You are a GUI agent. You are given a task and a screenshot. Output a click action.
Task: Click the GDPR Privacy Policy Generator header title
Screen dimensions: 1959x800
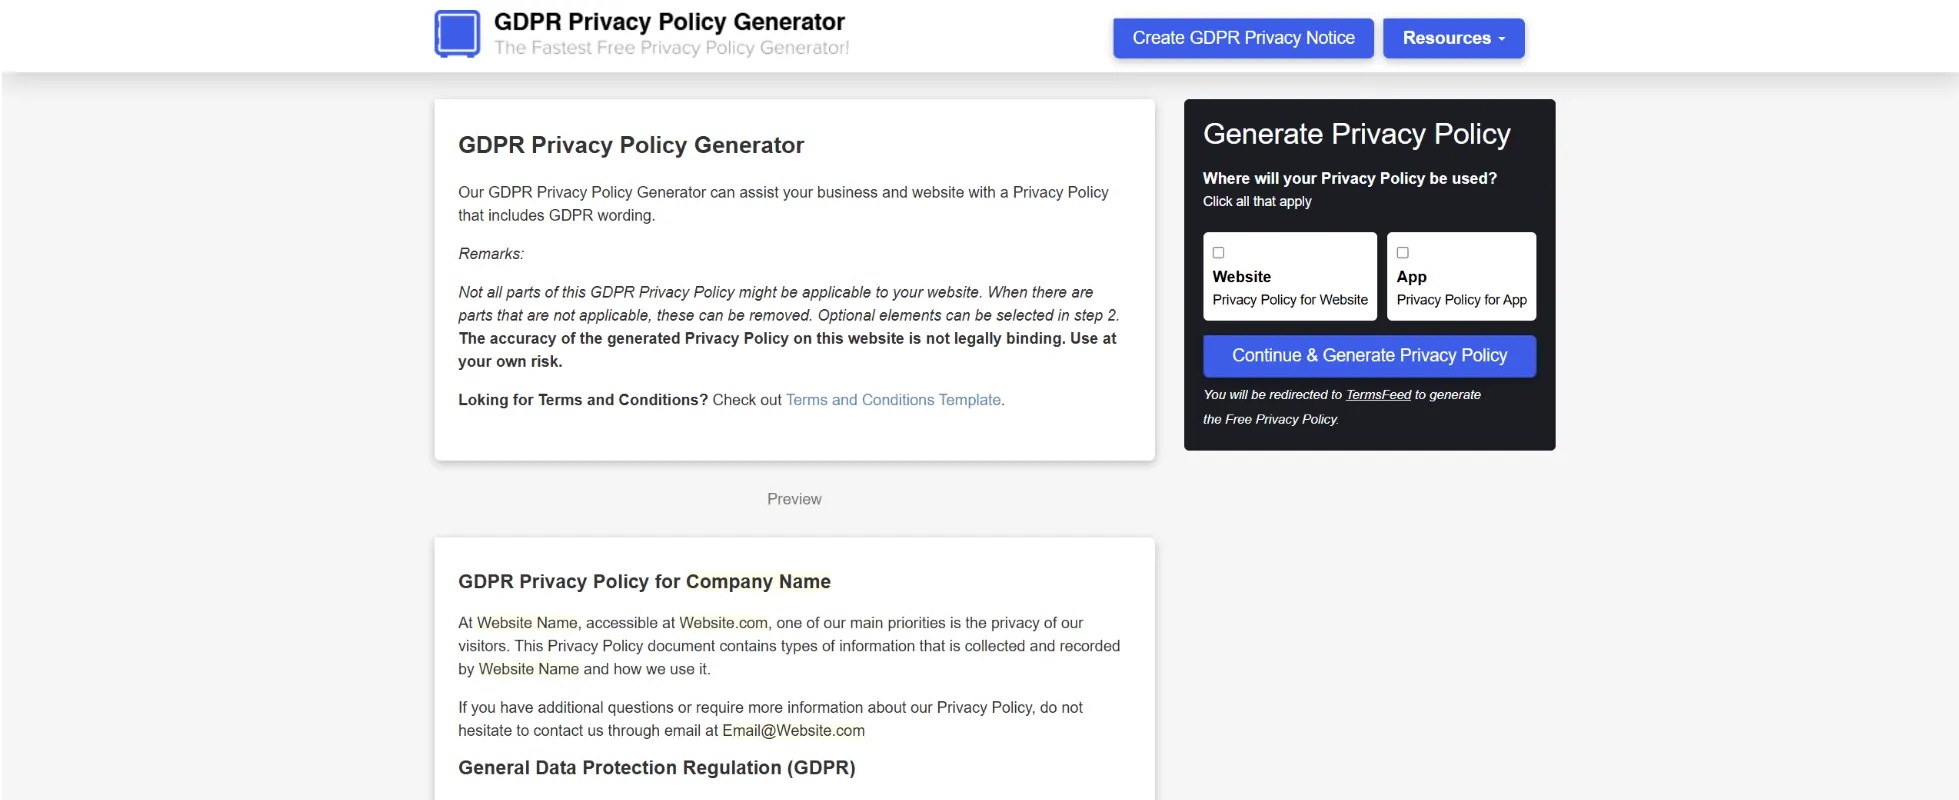click(669, 22)
